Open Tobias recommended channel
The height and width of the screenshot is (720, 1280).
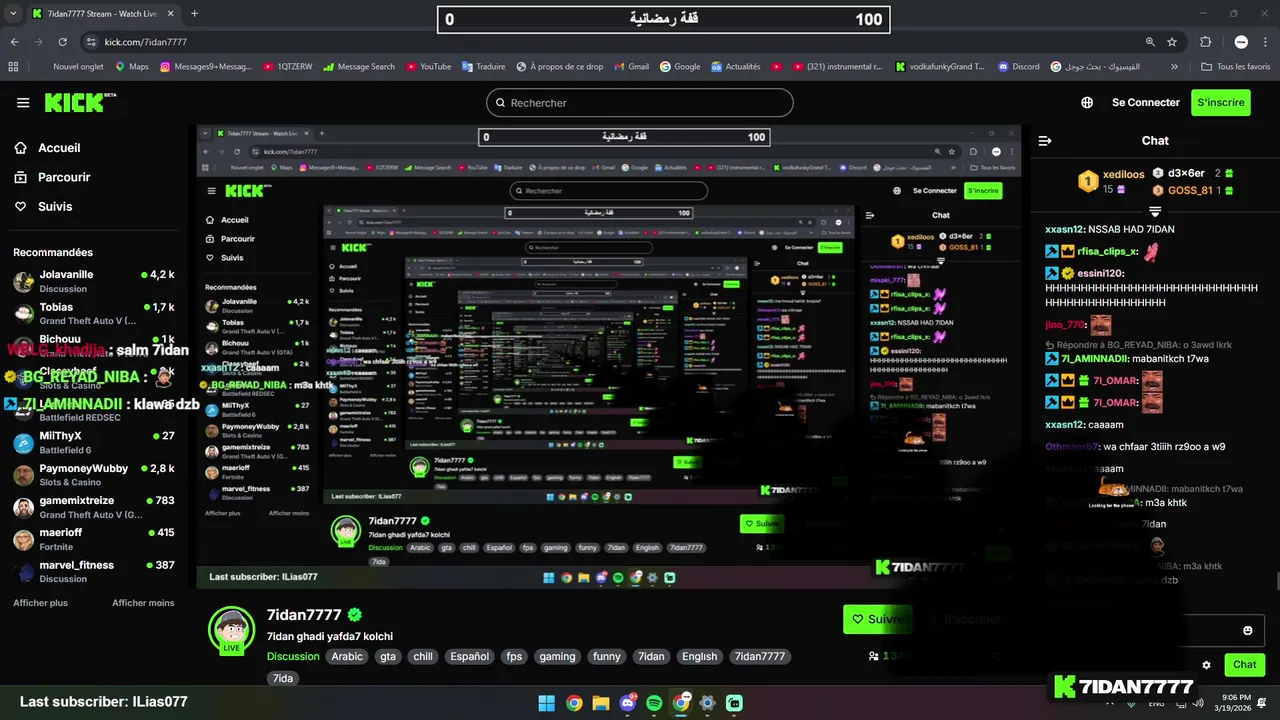(94, 313)
